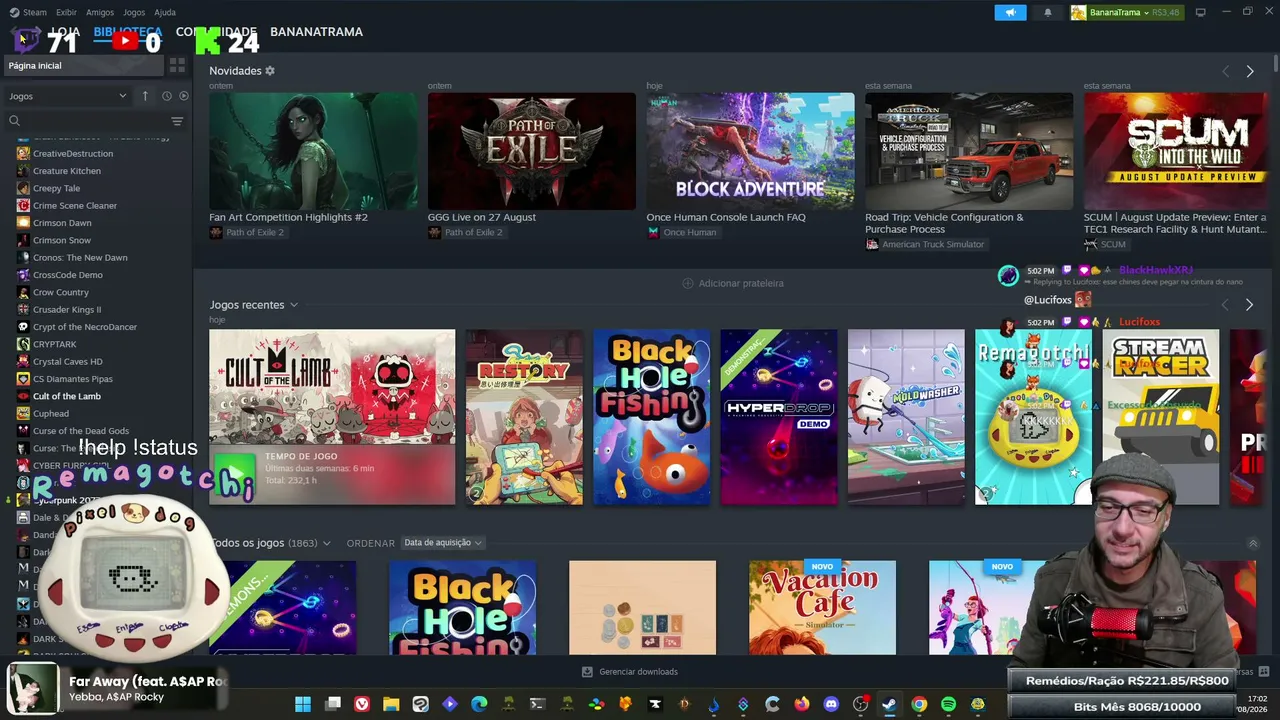Sort the game list with the up-arrow button
The height and width of the screenshot is (720, 1280).
(x=145, y=96)
